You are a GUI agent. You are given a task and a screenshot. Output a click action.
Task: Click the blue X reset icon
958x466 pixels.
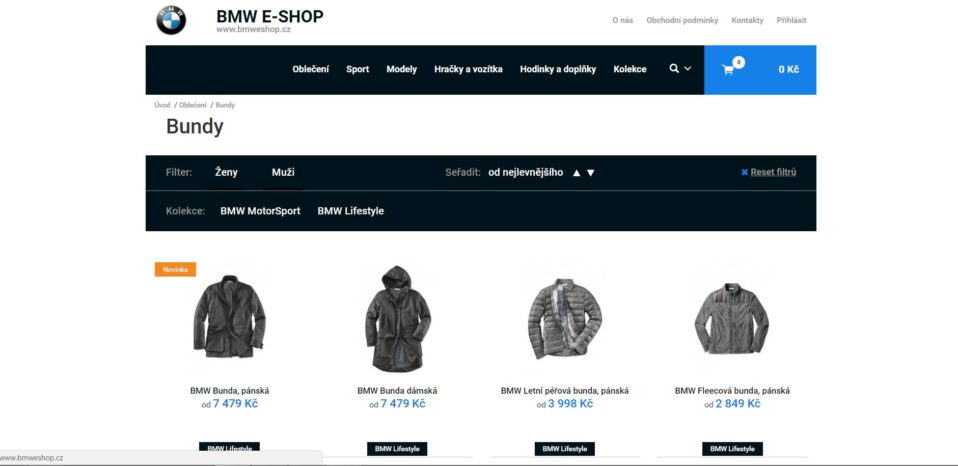point(744,172)
